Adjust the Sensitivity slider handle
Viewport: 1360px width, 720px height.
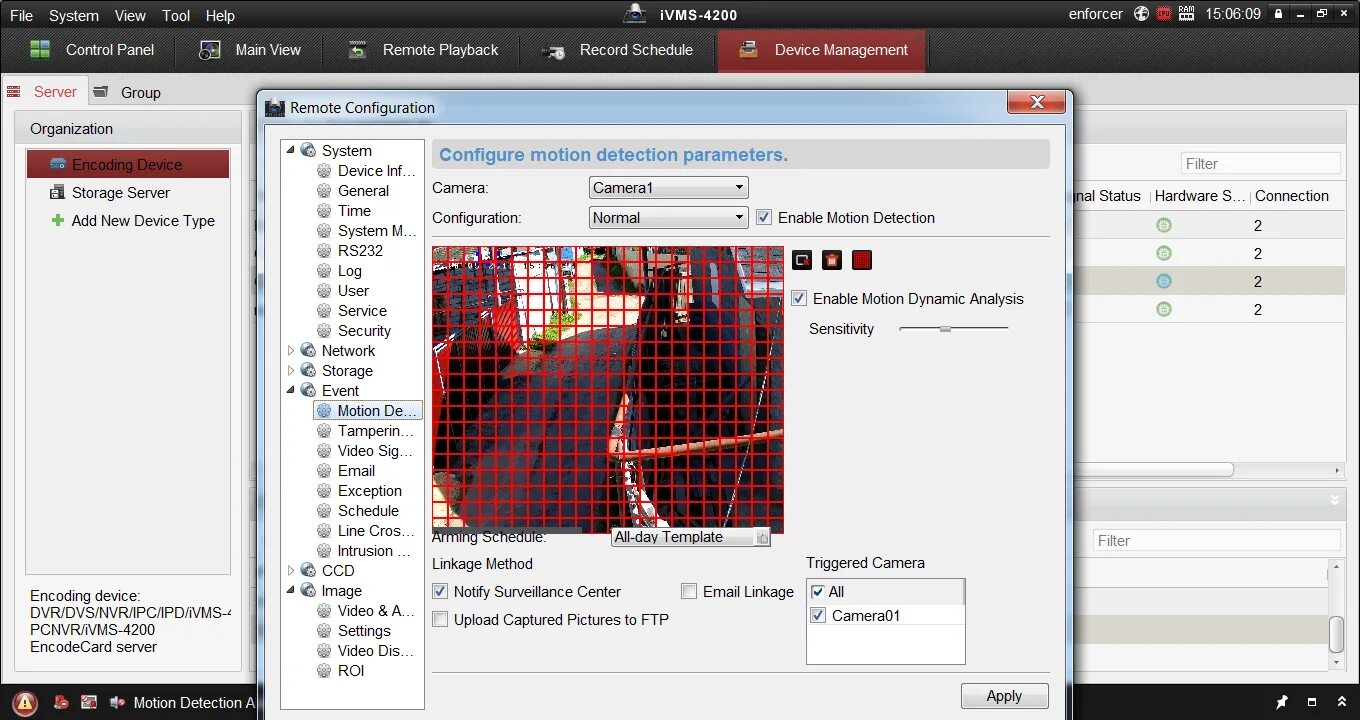[945, 328]
